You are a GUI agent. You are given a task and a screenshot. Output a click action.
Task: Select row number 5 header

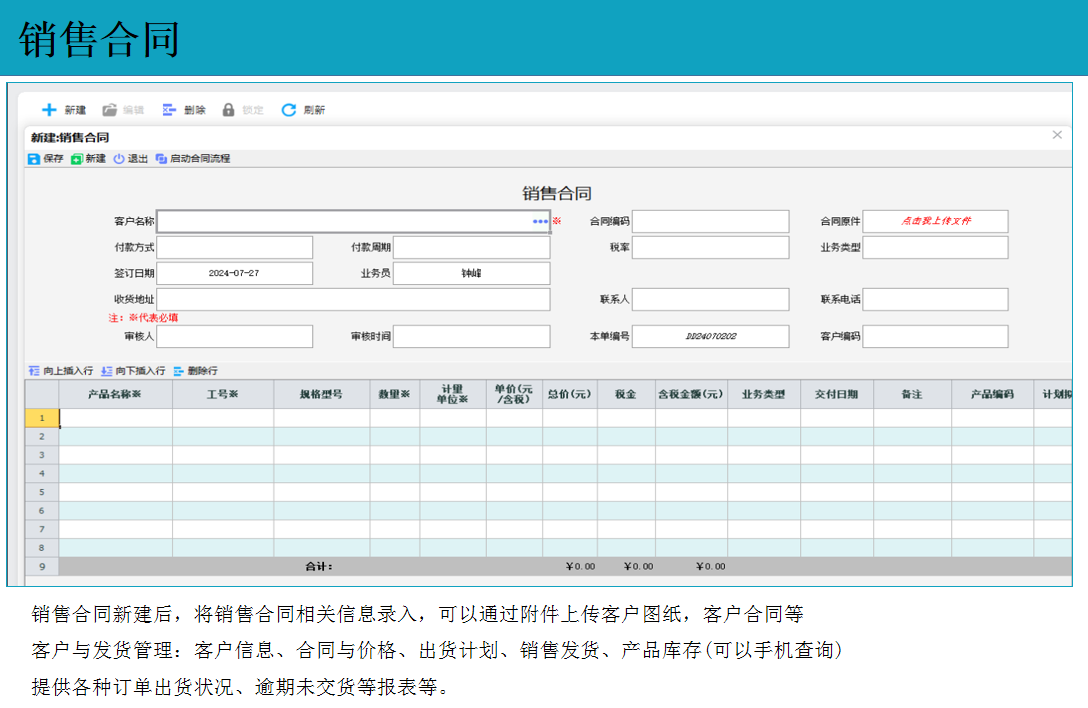tap(42, 492)
